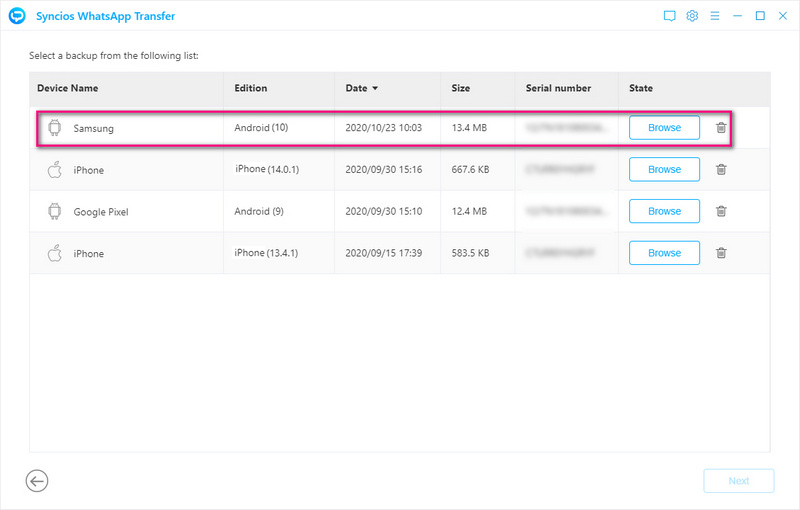This screenshot has height=510, width=800.
Task: Select the Google Pixel device name
Action: click(101, 212)
